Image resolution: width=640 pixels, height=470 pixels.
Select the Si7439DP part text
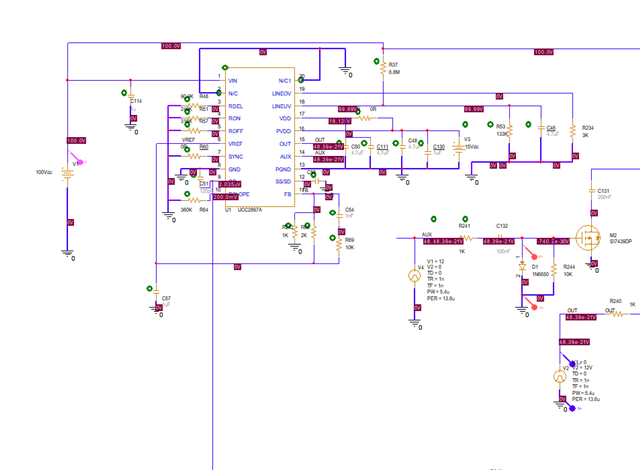[620, 242]
